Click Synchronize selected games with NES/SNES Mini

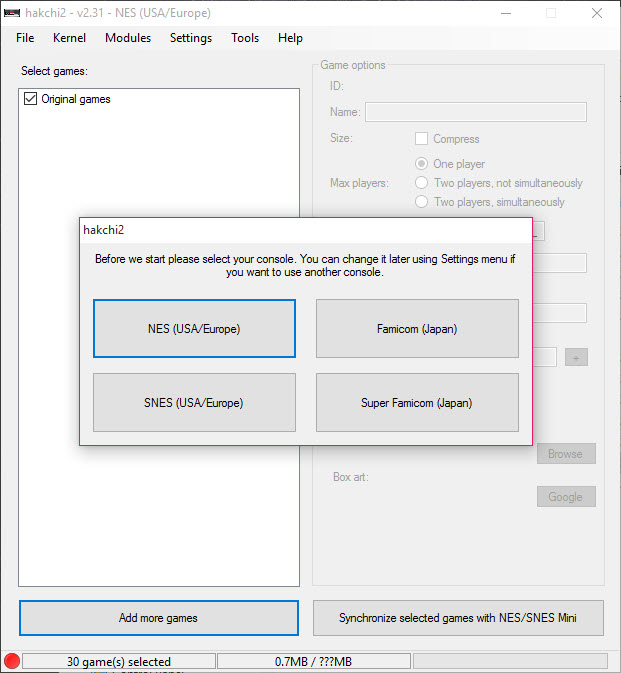coord(458,618)
